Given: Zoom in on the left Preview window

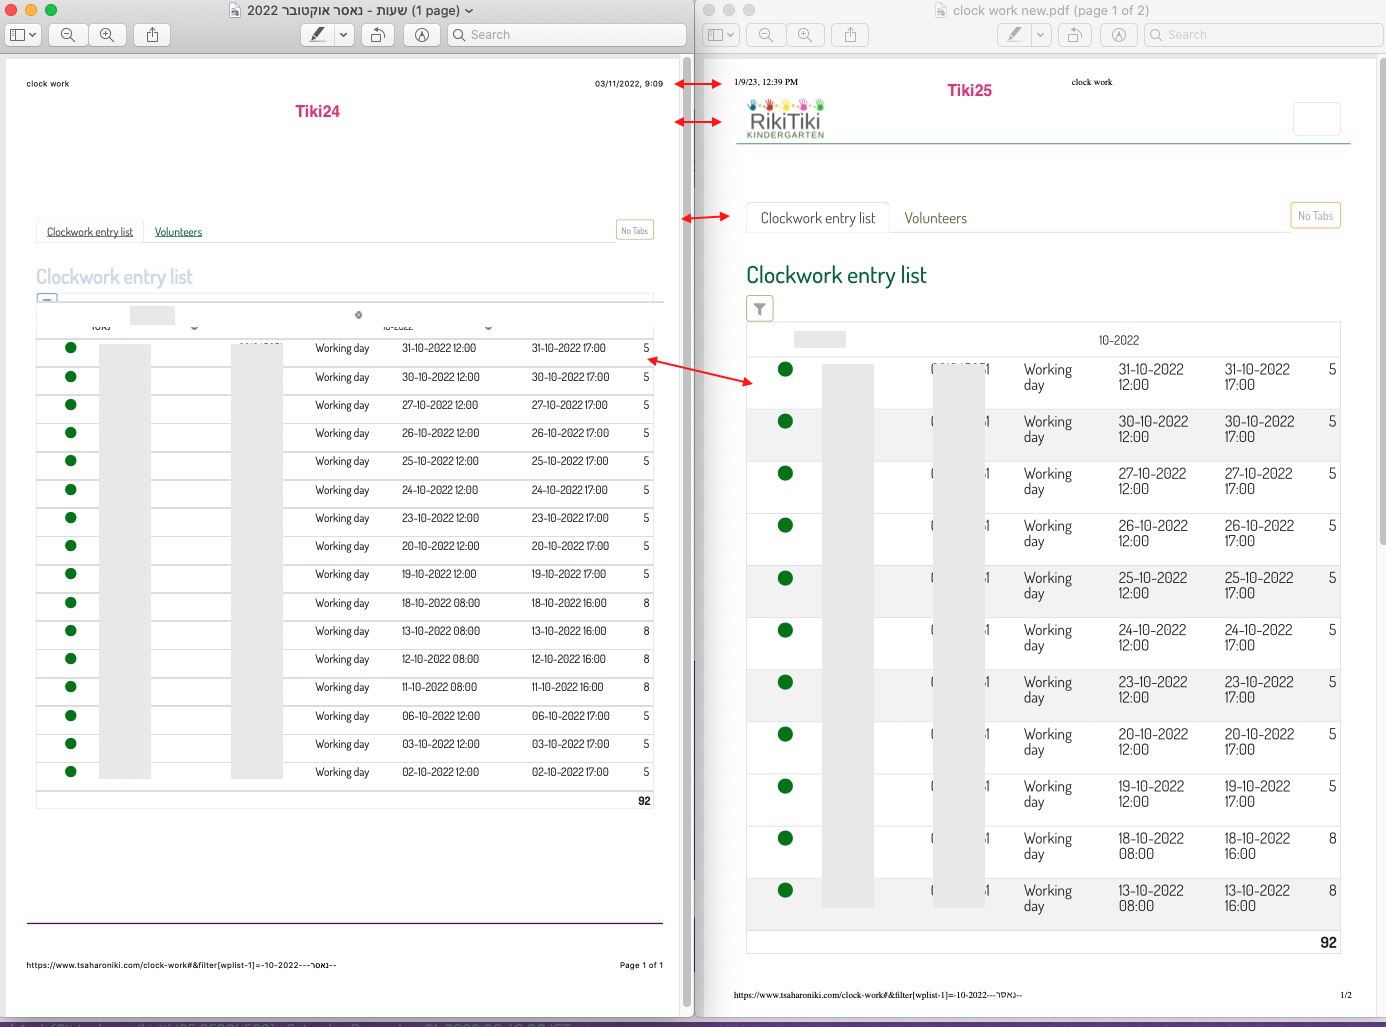Looking at the screenshot, I should [x=107, y=35].
